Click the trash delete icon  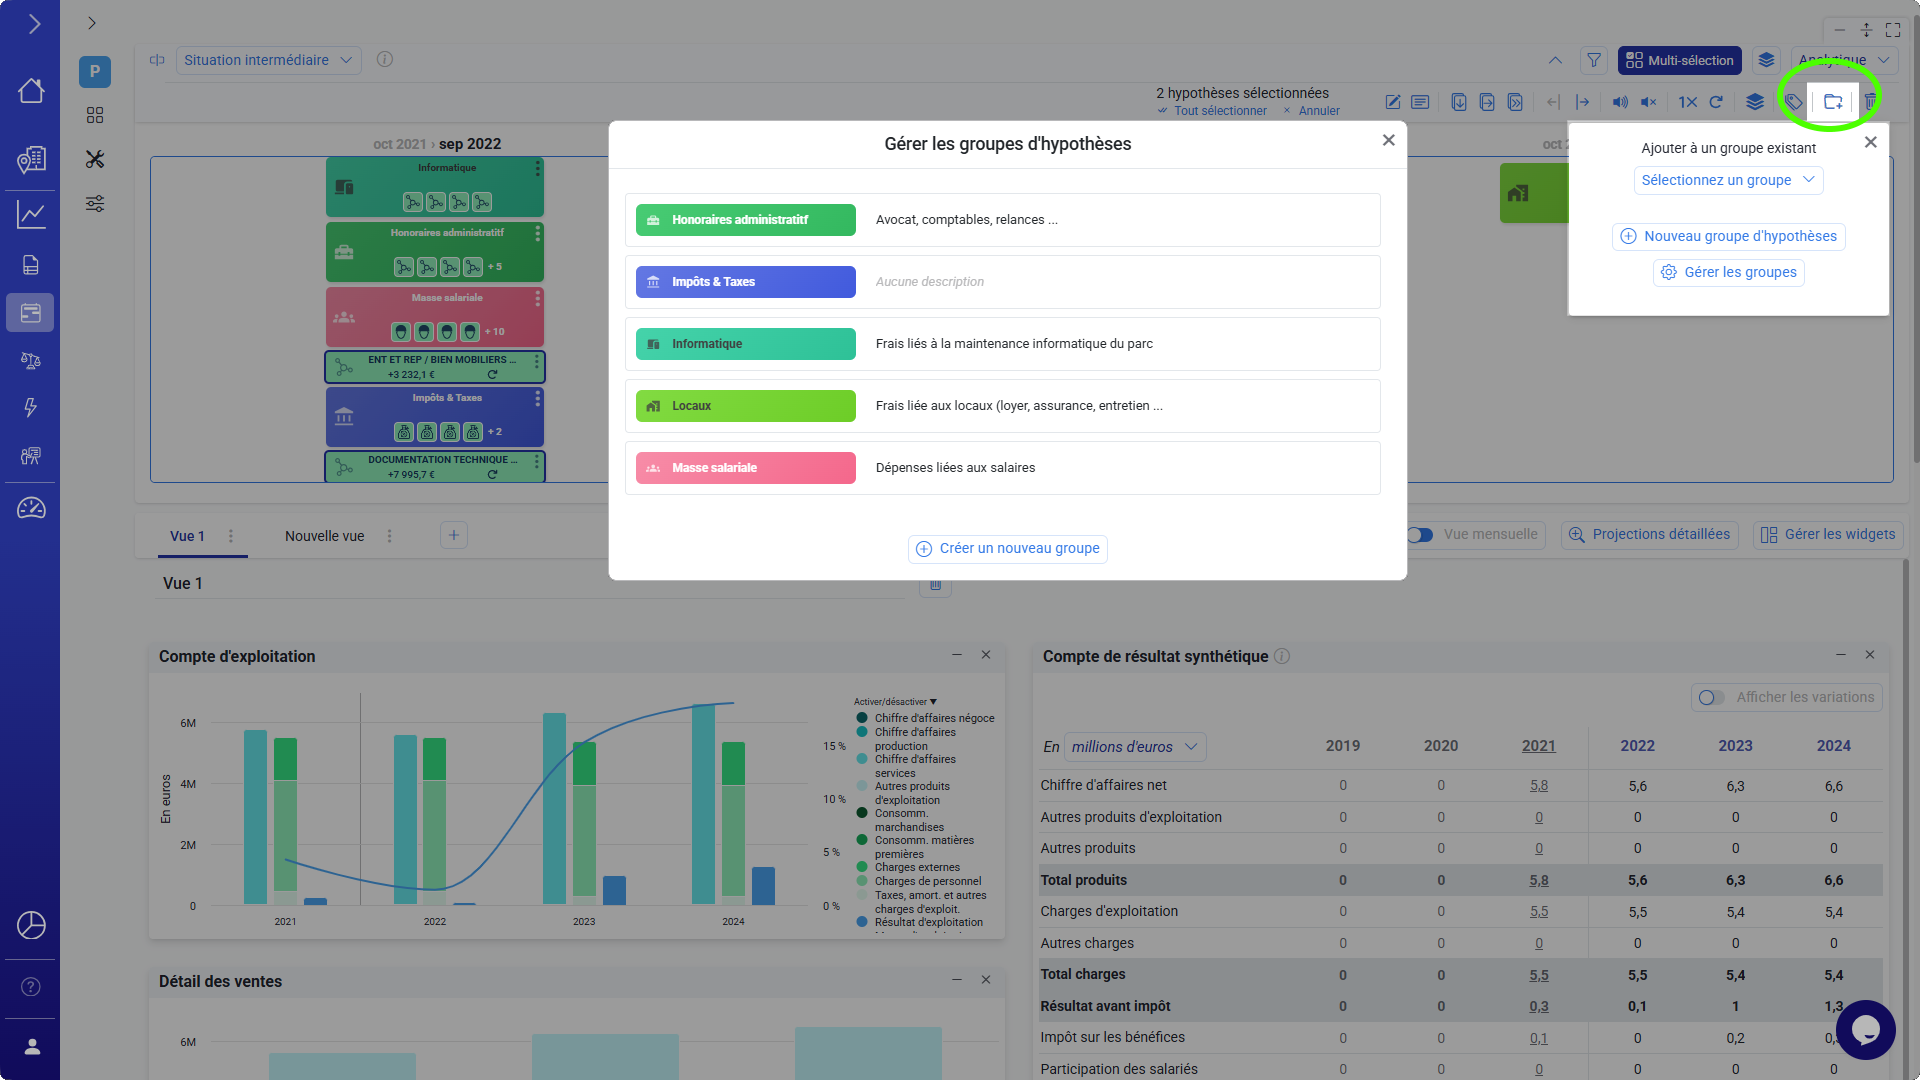click(x=1870, y=102)
